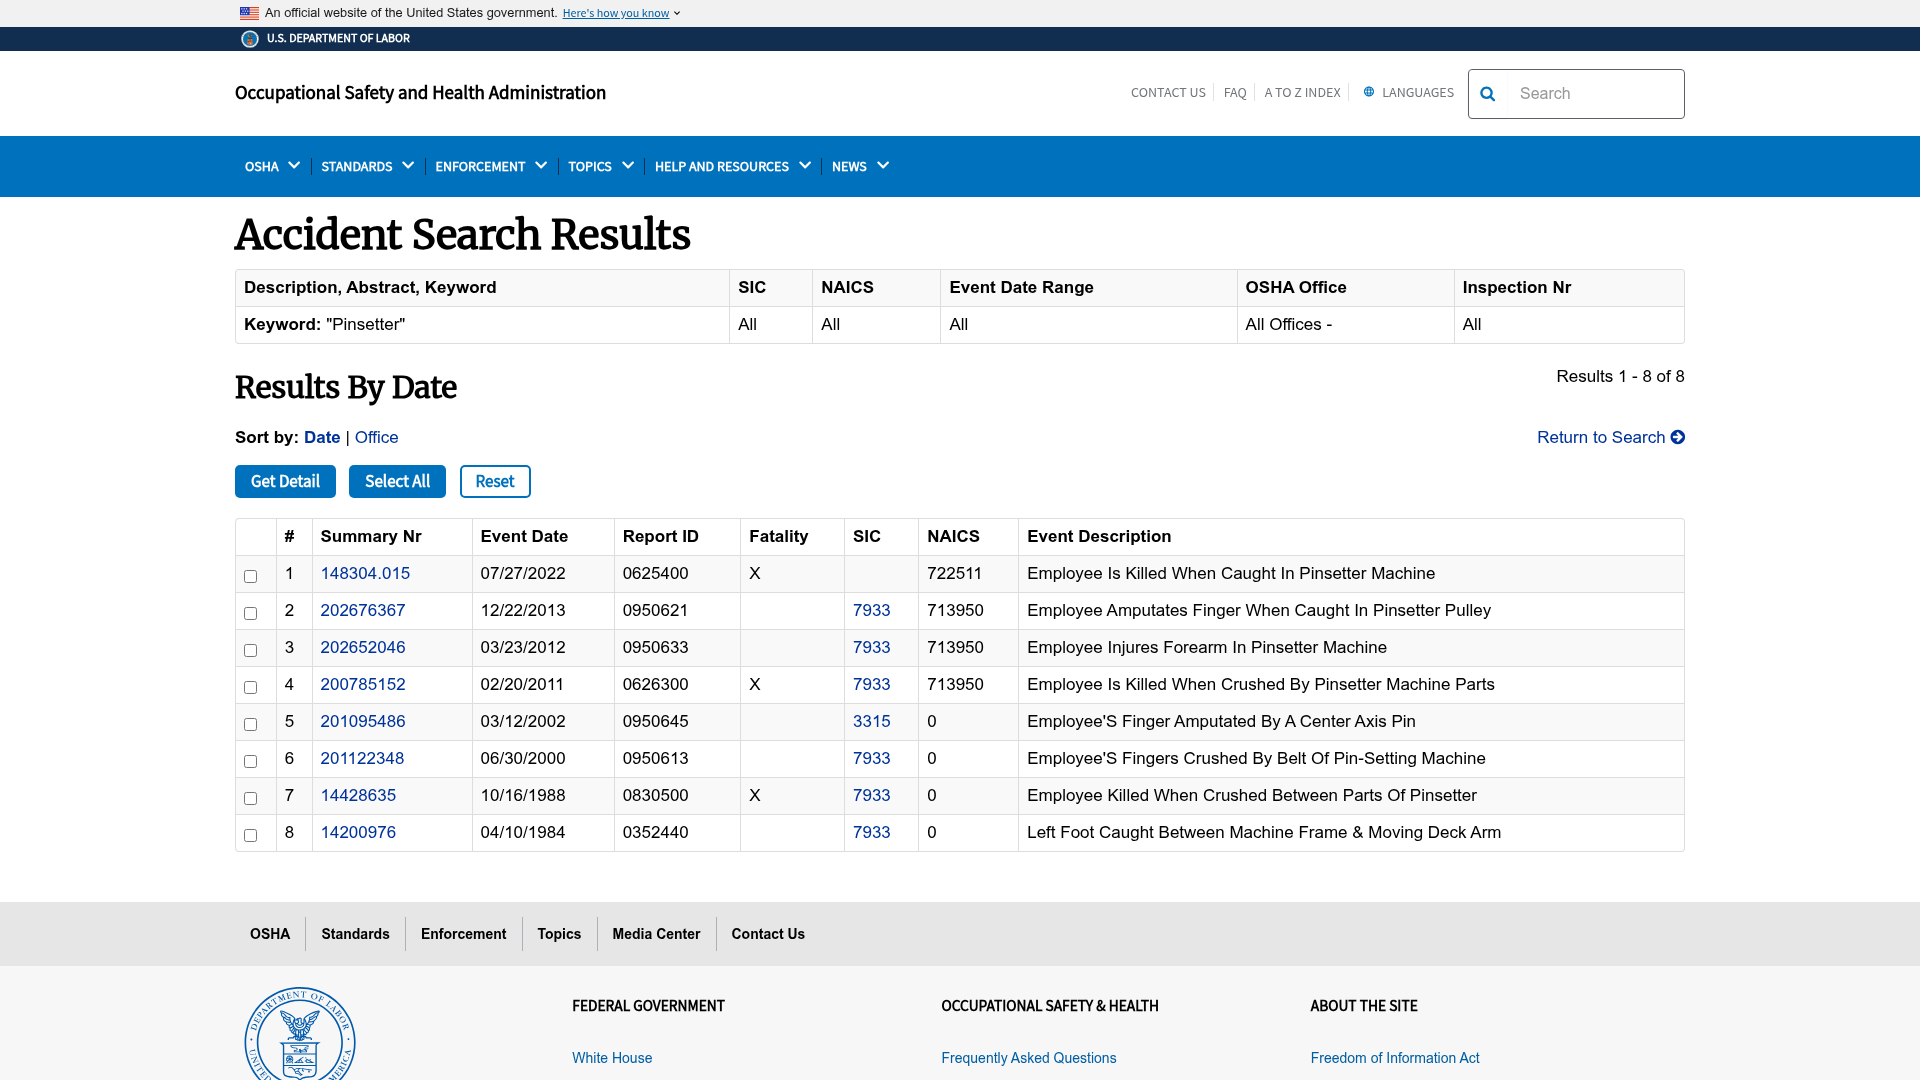The width and height of the screenshot is (1920, 1080).
Task: Open SIC code 3315 link
Action: click(871, 721)
